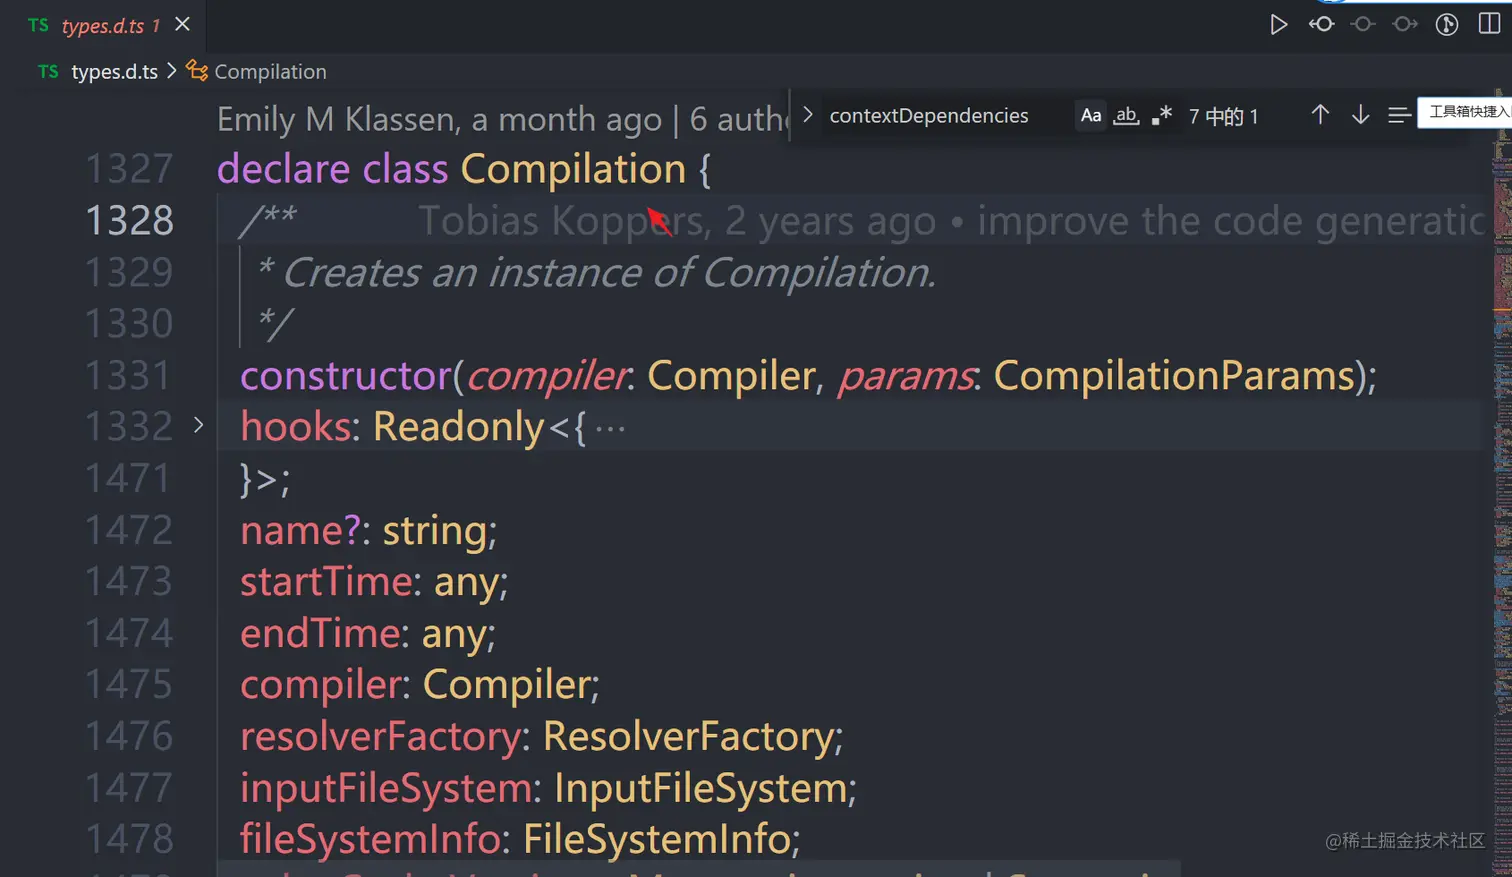This screenshot has width=1512, height=877.
Task: Open types.d.ts in the breadcrumb
Action: (114, 72)
